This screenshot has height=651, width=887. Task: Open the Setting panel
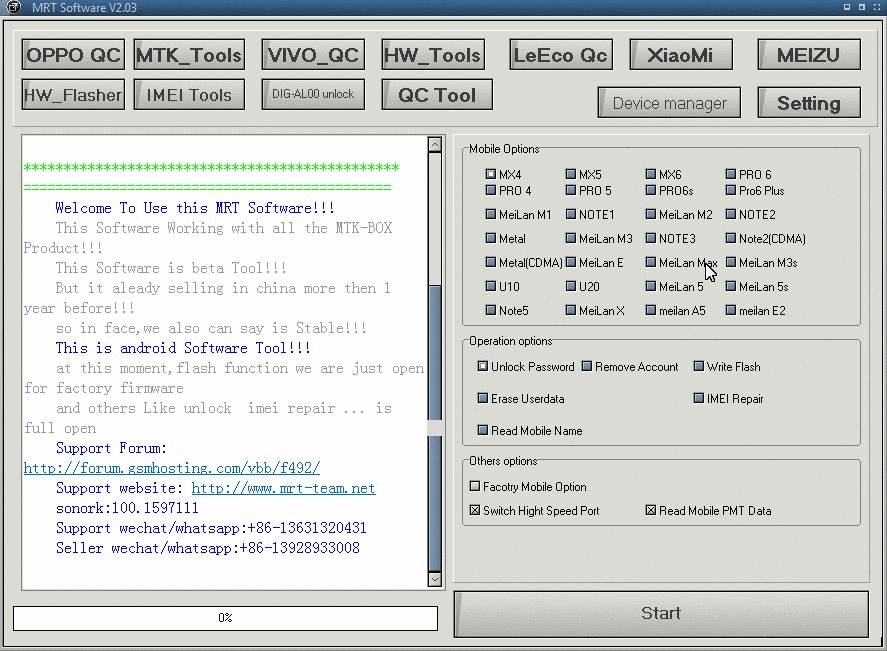pos(808,103)
